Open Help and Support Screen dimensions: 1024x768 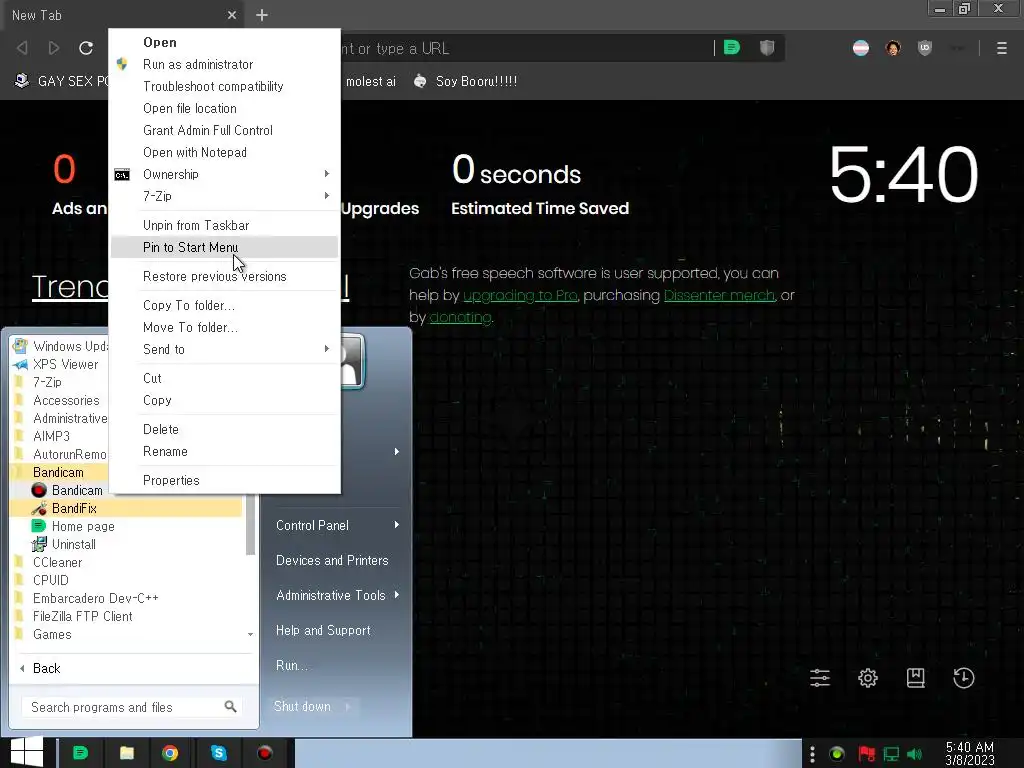point(337,630)
